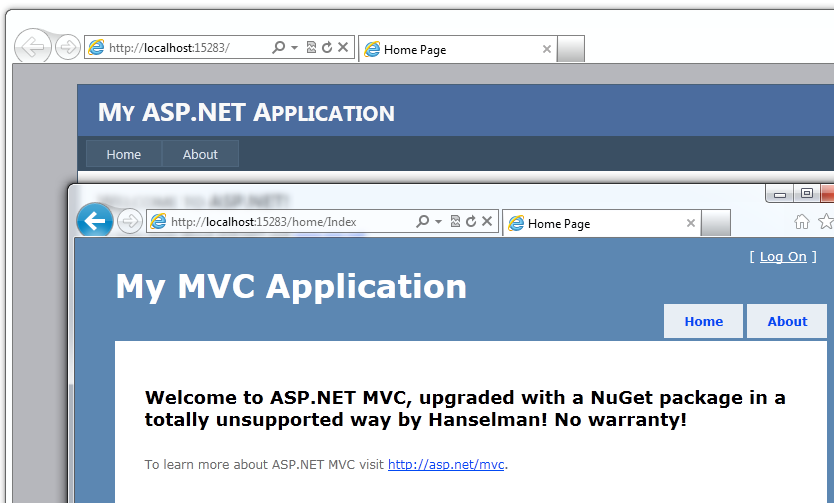Open address dropdown arrow in rear window

(294, 47)
